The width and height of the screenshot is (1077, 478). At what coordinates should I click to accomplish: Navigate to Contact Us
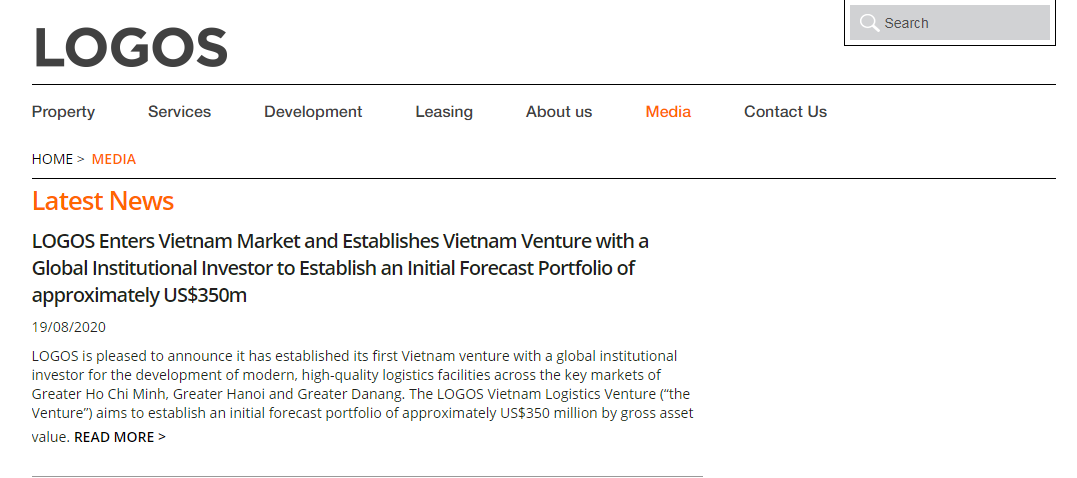[785, 111]
